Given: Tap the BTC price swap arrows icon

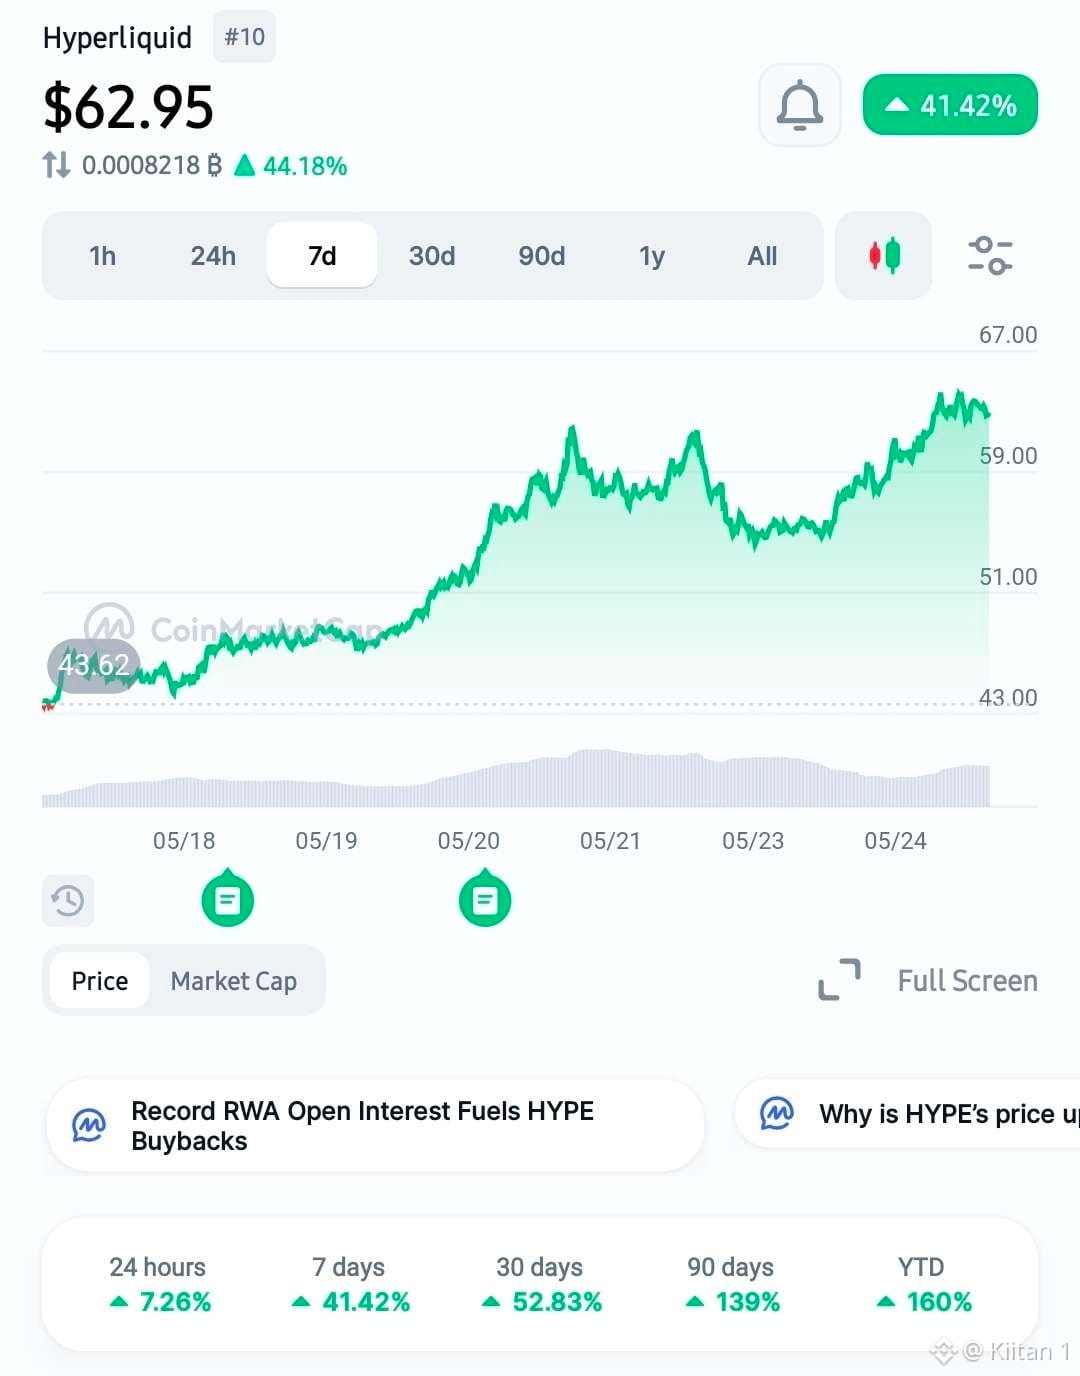Looking at the screenshot, I should (56, 165).
